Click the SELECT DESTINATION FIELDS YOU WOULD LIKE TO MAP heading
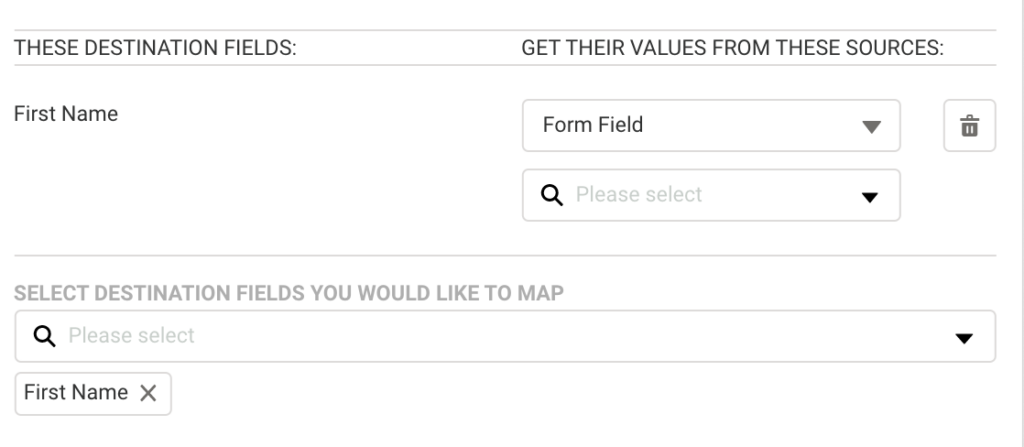The width and height of the screenshot is (1024, 447). tap(289, 293)
